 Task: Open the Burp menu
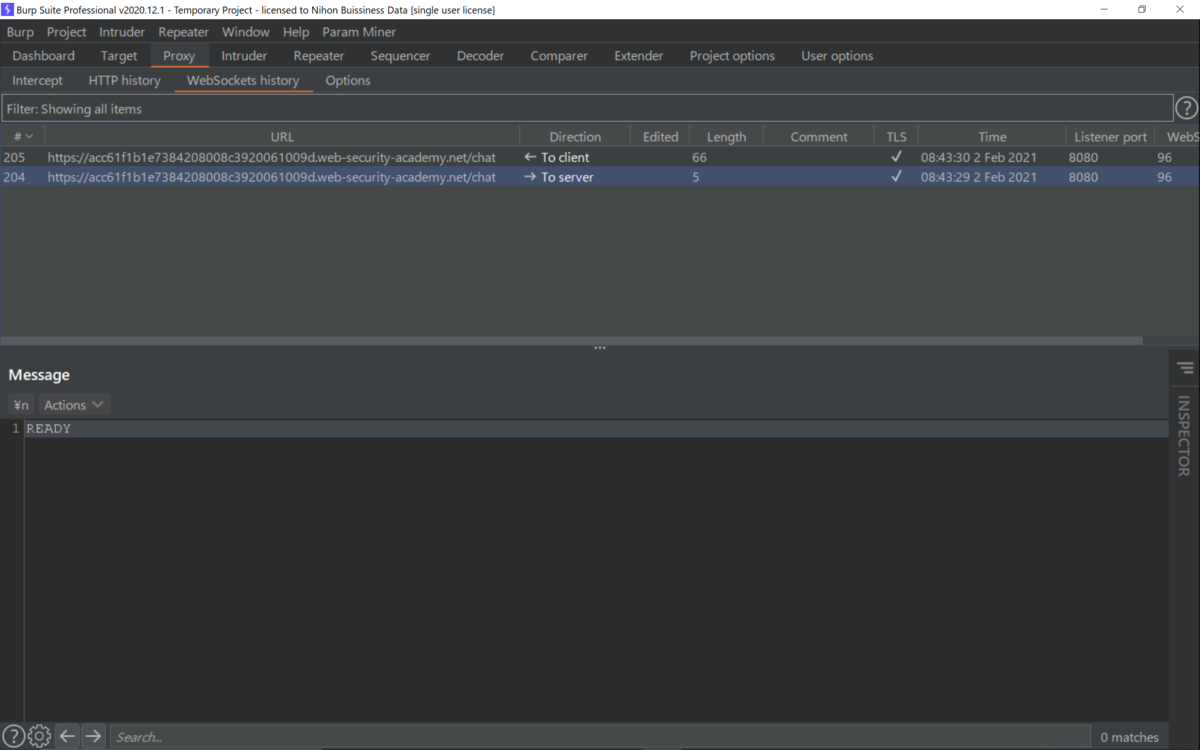(20, 32)
